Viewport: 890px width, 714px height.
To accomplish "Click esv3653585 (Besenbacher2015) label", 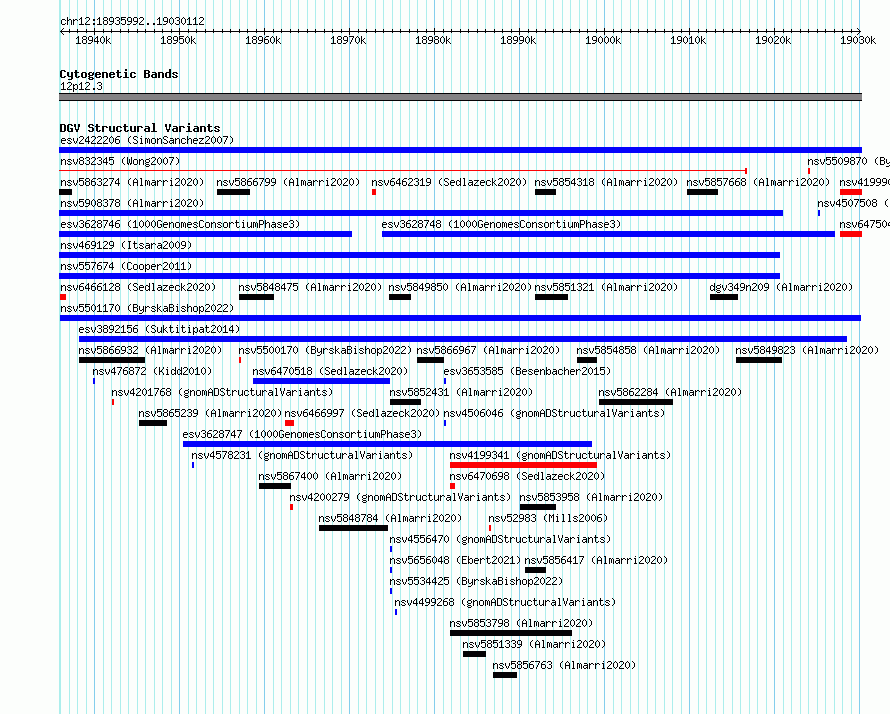I will [527, 371].
